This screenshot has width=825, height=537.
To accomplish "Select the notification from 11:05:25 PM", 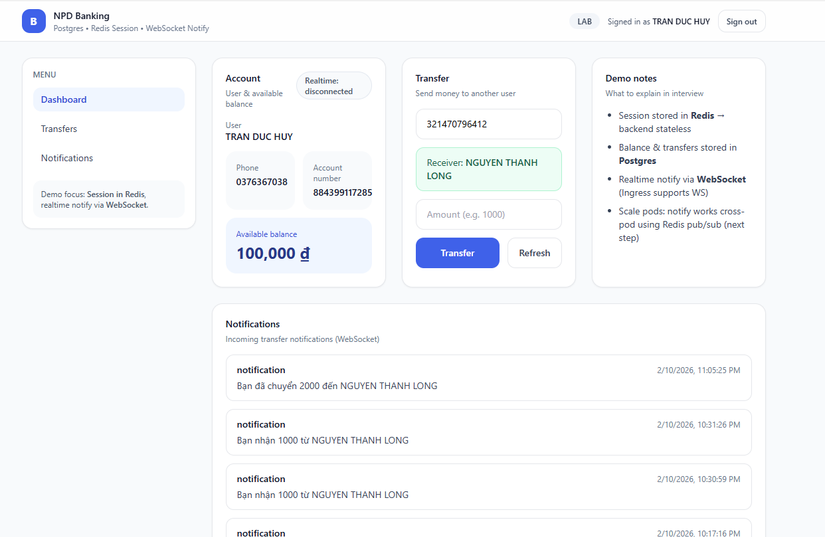I will point(488,378).
